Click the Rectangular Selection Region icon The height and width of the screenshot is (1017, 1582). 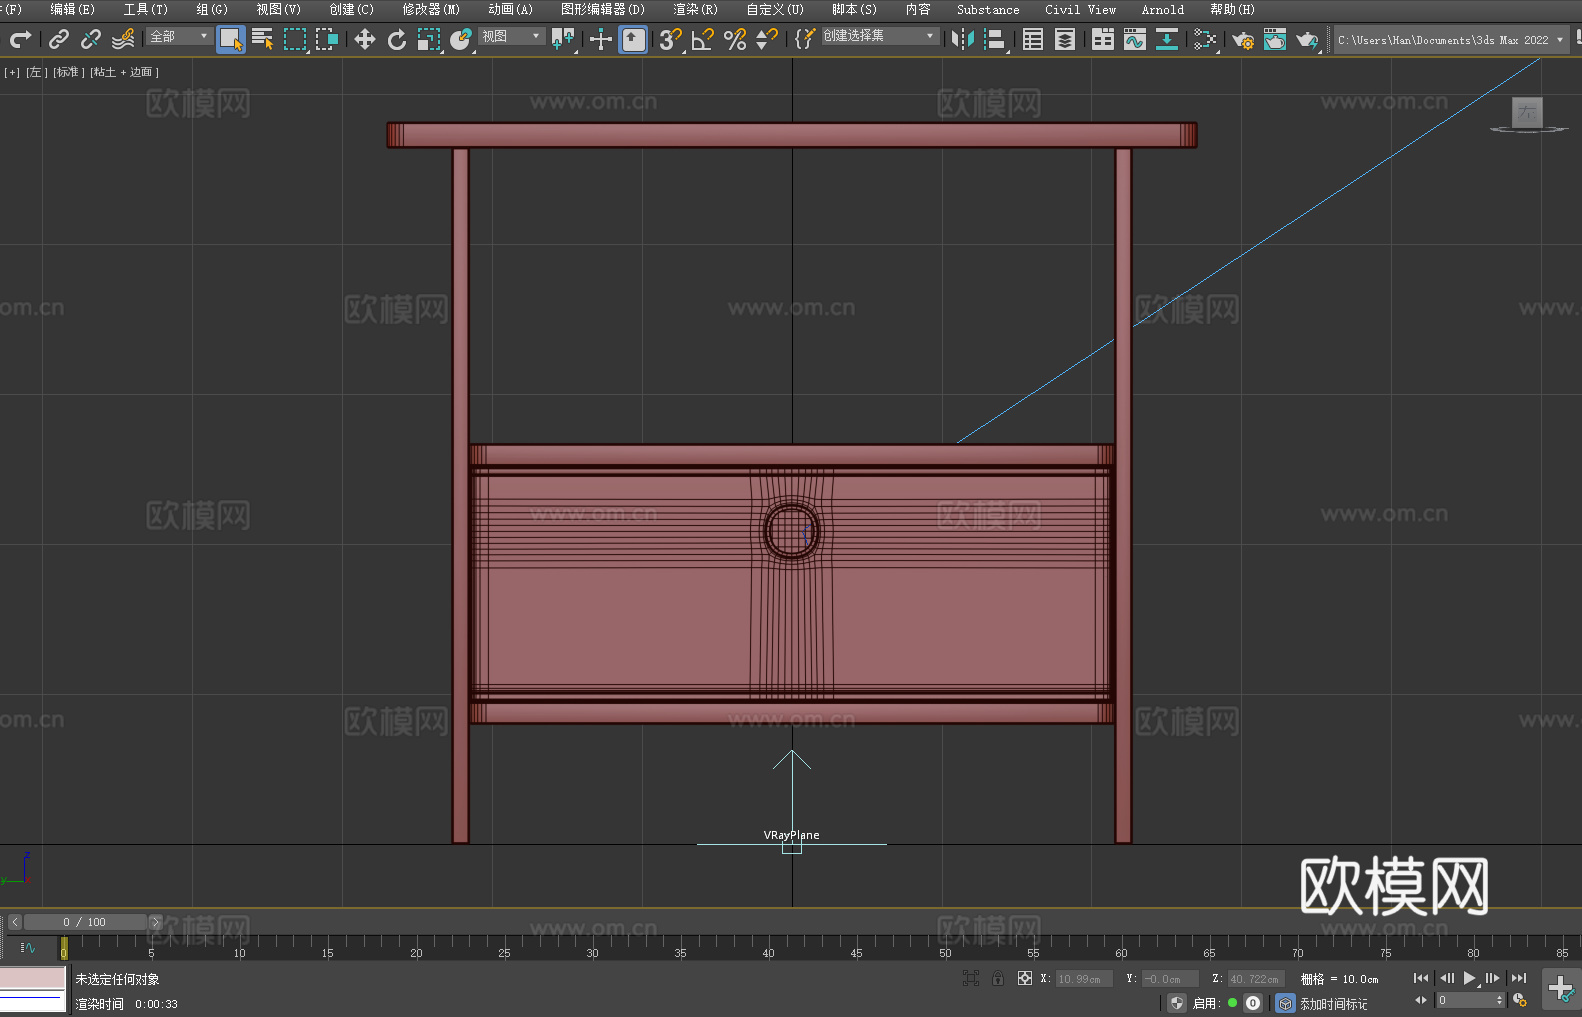click(x=295, y=39)
